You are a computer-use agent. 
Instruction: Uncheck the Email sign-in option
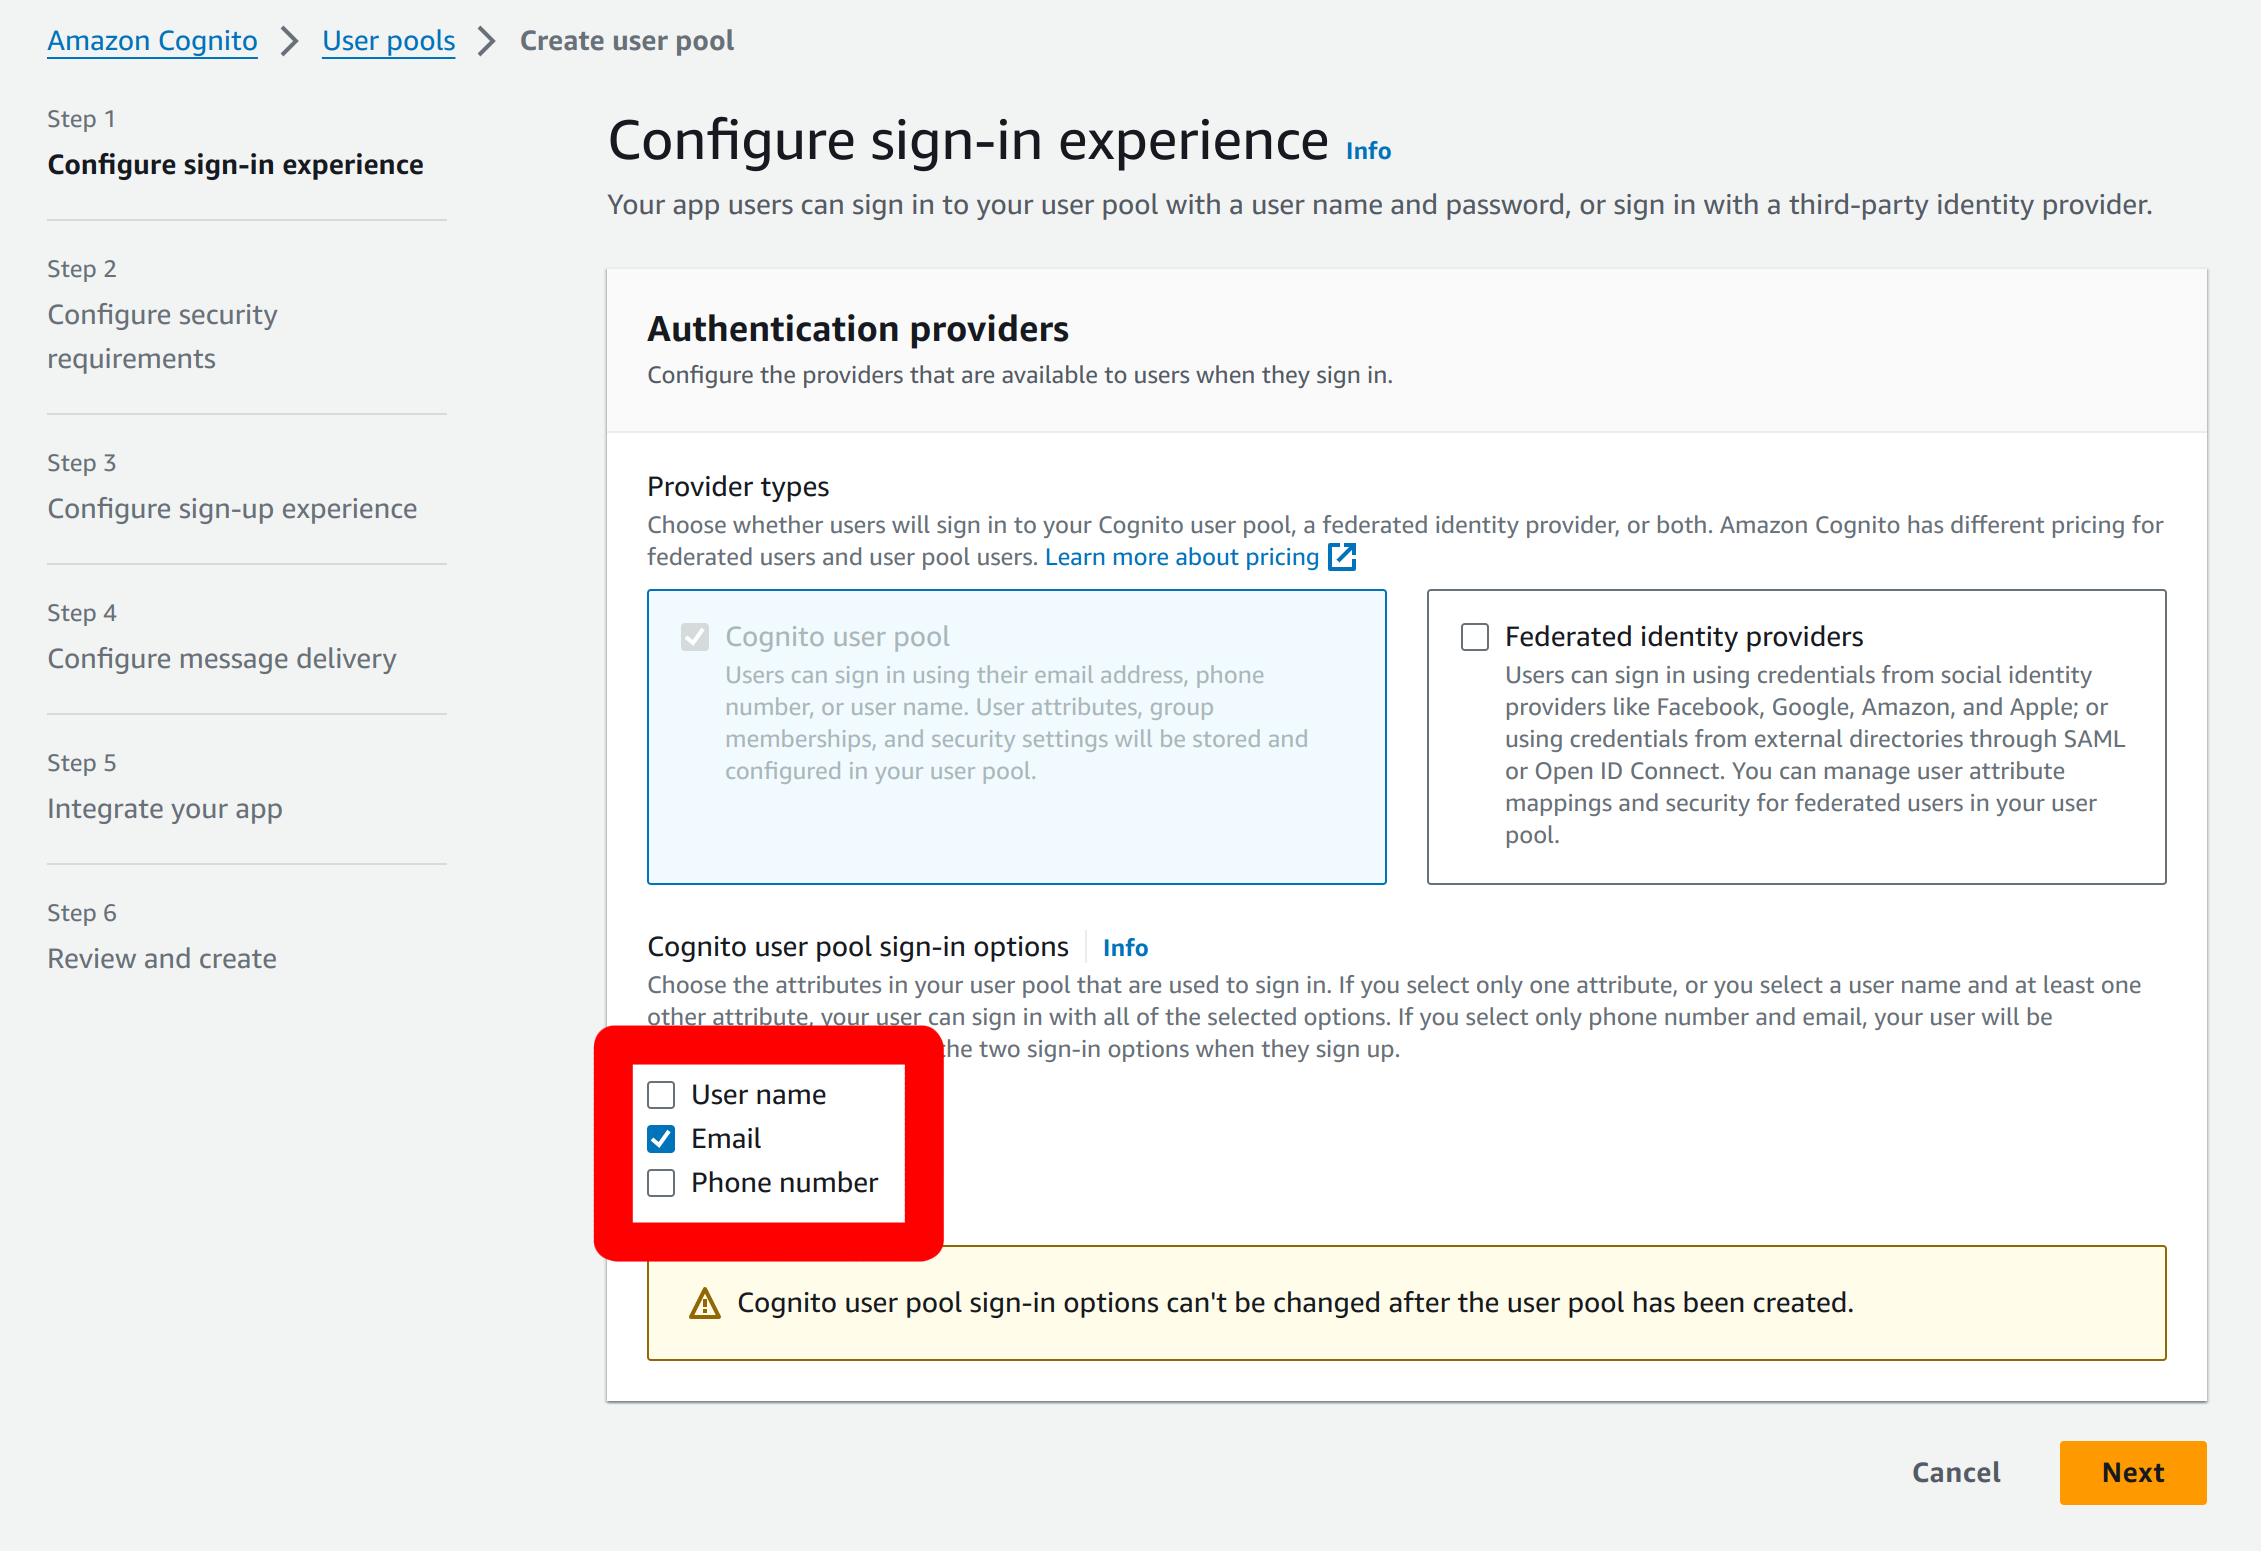click(661, 1139)
